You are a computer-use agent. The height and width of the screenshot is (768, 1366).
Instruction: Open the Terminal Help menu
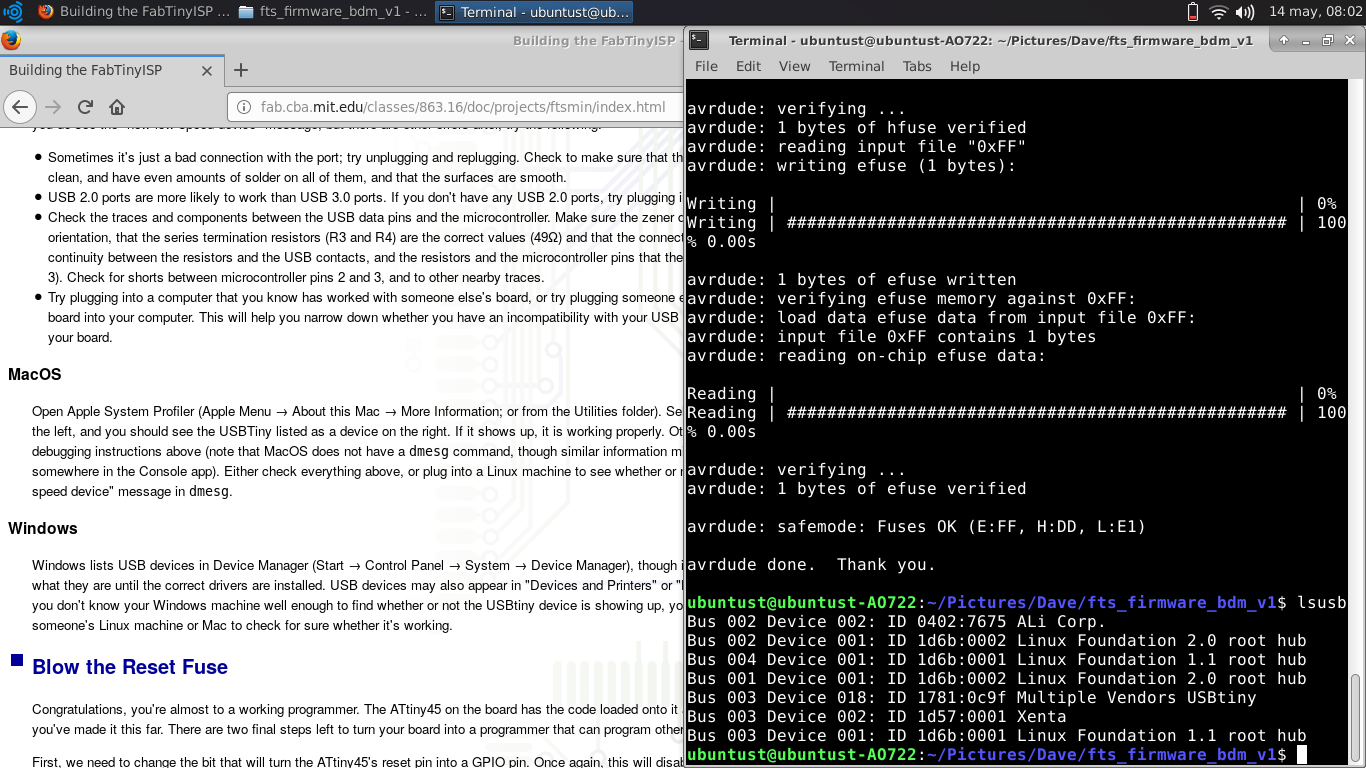pos(965,66)
